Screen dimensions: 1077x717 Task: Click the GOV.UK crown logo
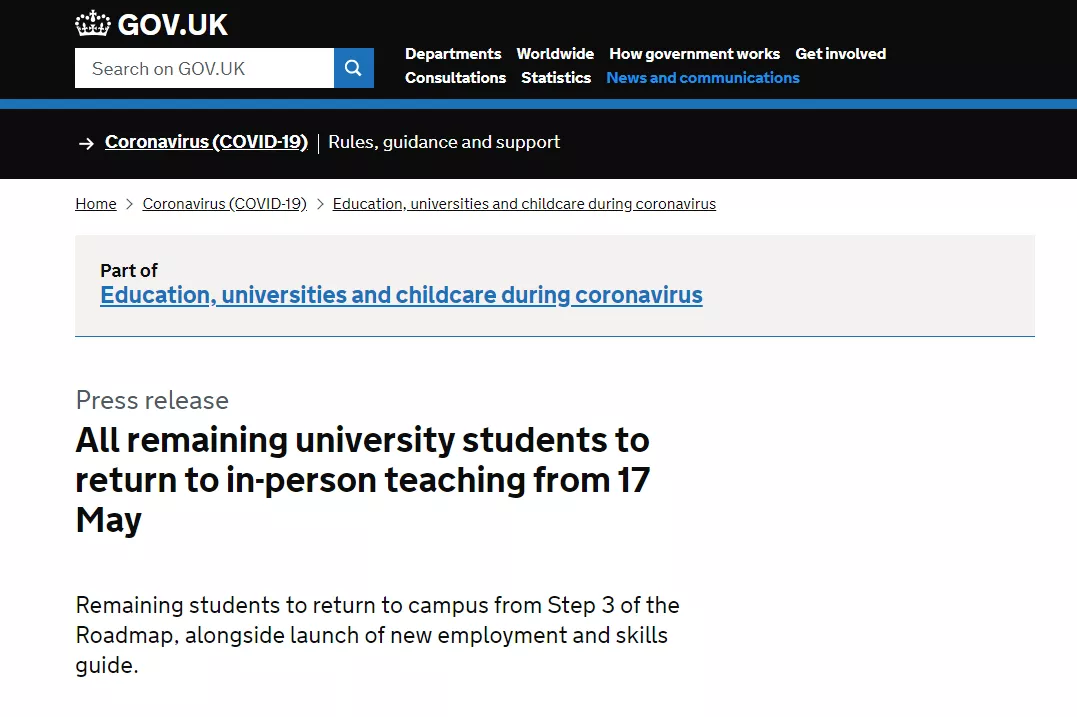click(x=93, y=24)
